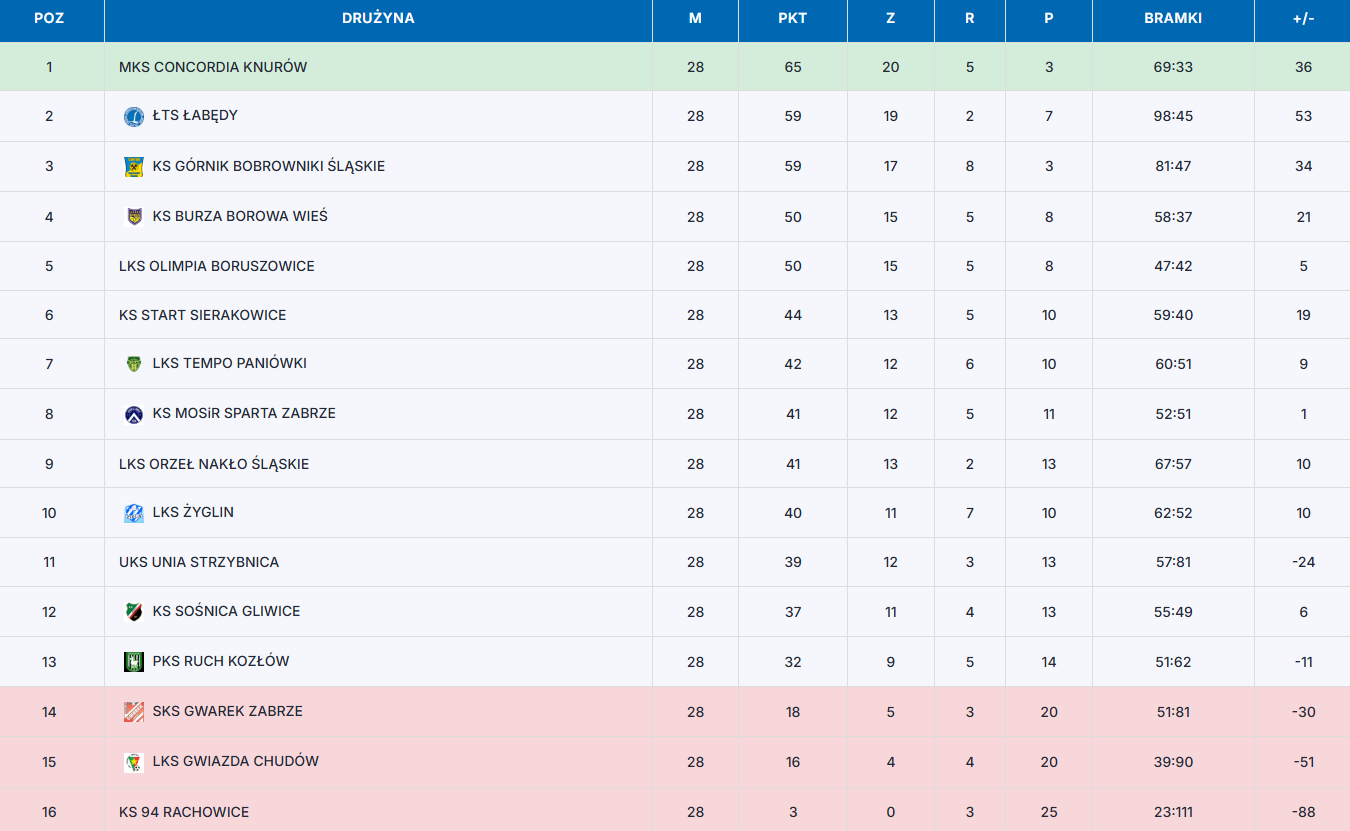The image size is (1350, 831).
Task: Open the LKS Olimpia Boruszowice team page
Action: tap(217, 266)
